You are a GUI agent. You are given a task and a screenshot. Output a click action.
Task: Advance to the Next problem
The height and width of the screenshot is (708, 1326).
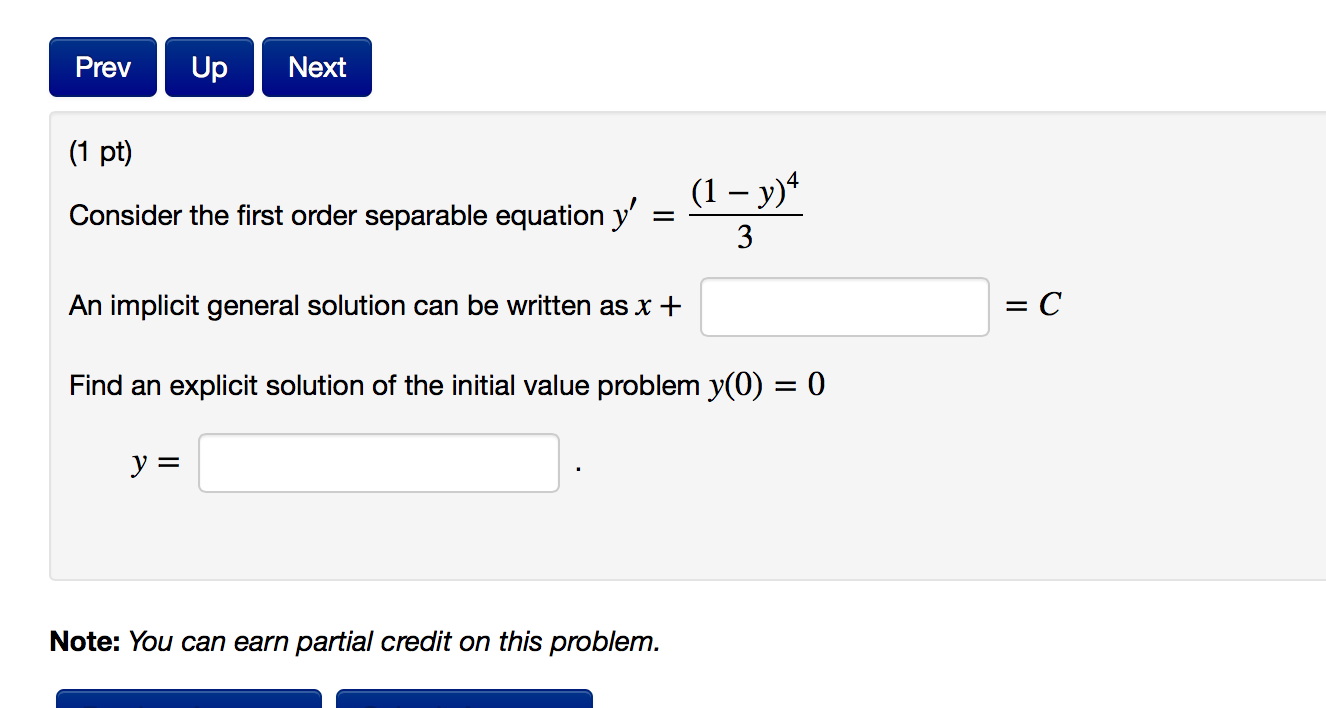pos(317,67)
